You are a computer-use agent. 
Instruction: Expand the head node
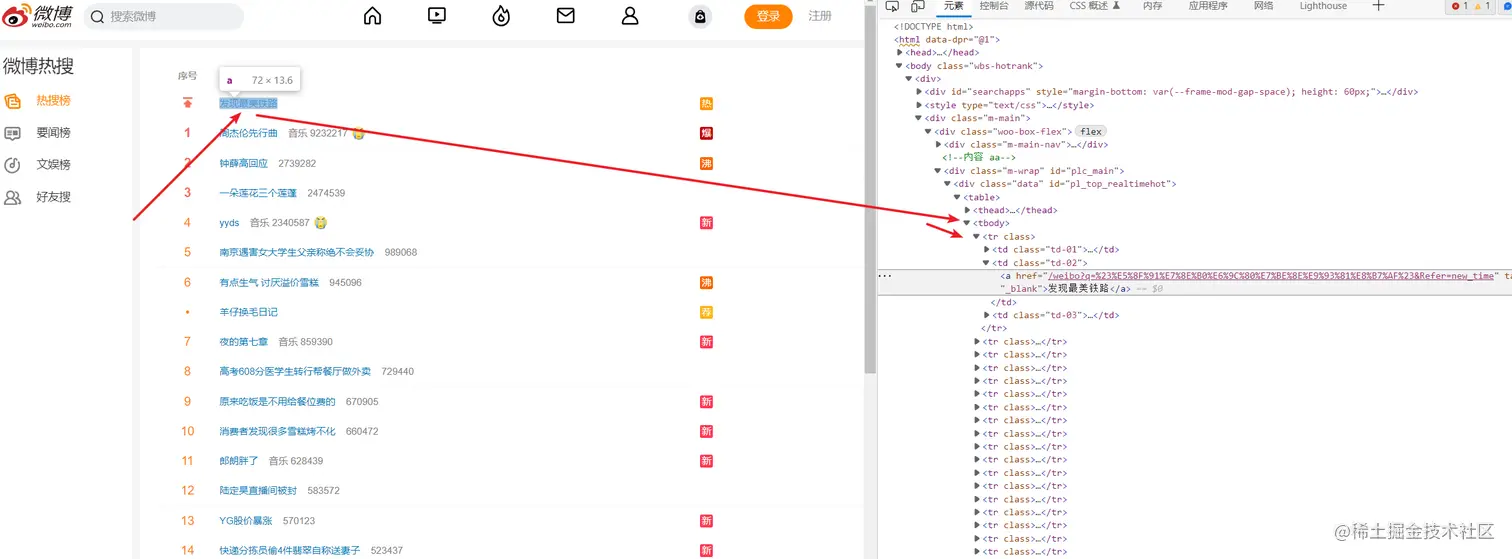point(900,53)
